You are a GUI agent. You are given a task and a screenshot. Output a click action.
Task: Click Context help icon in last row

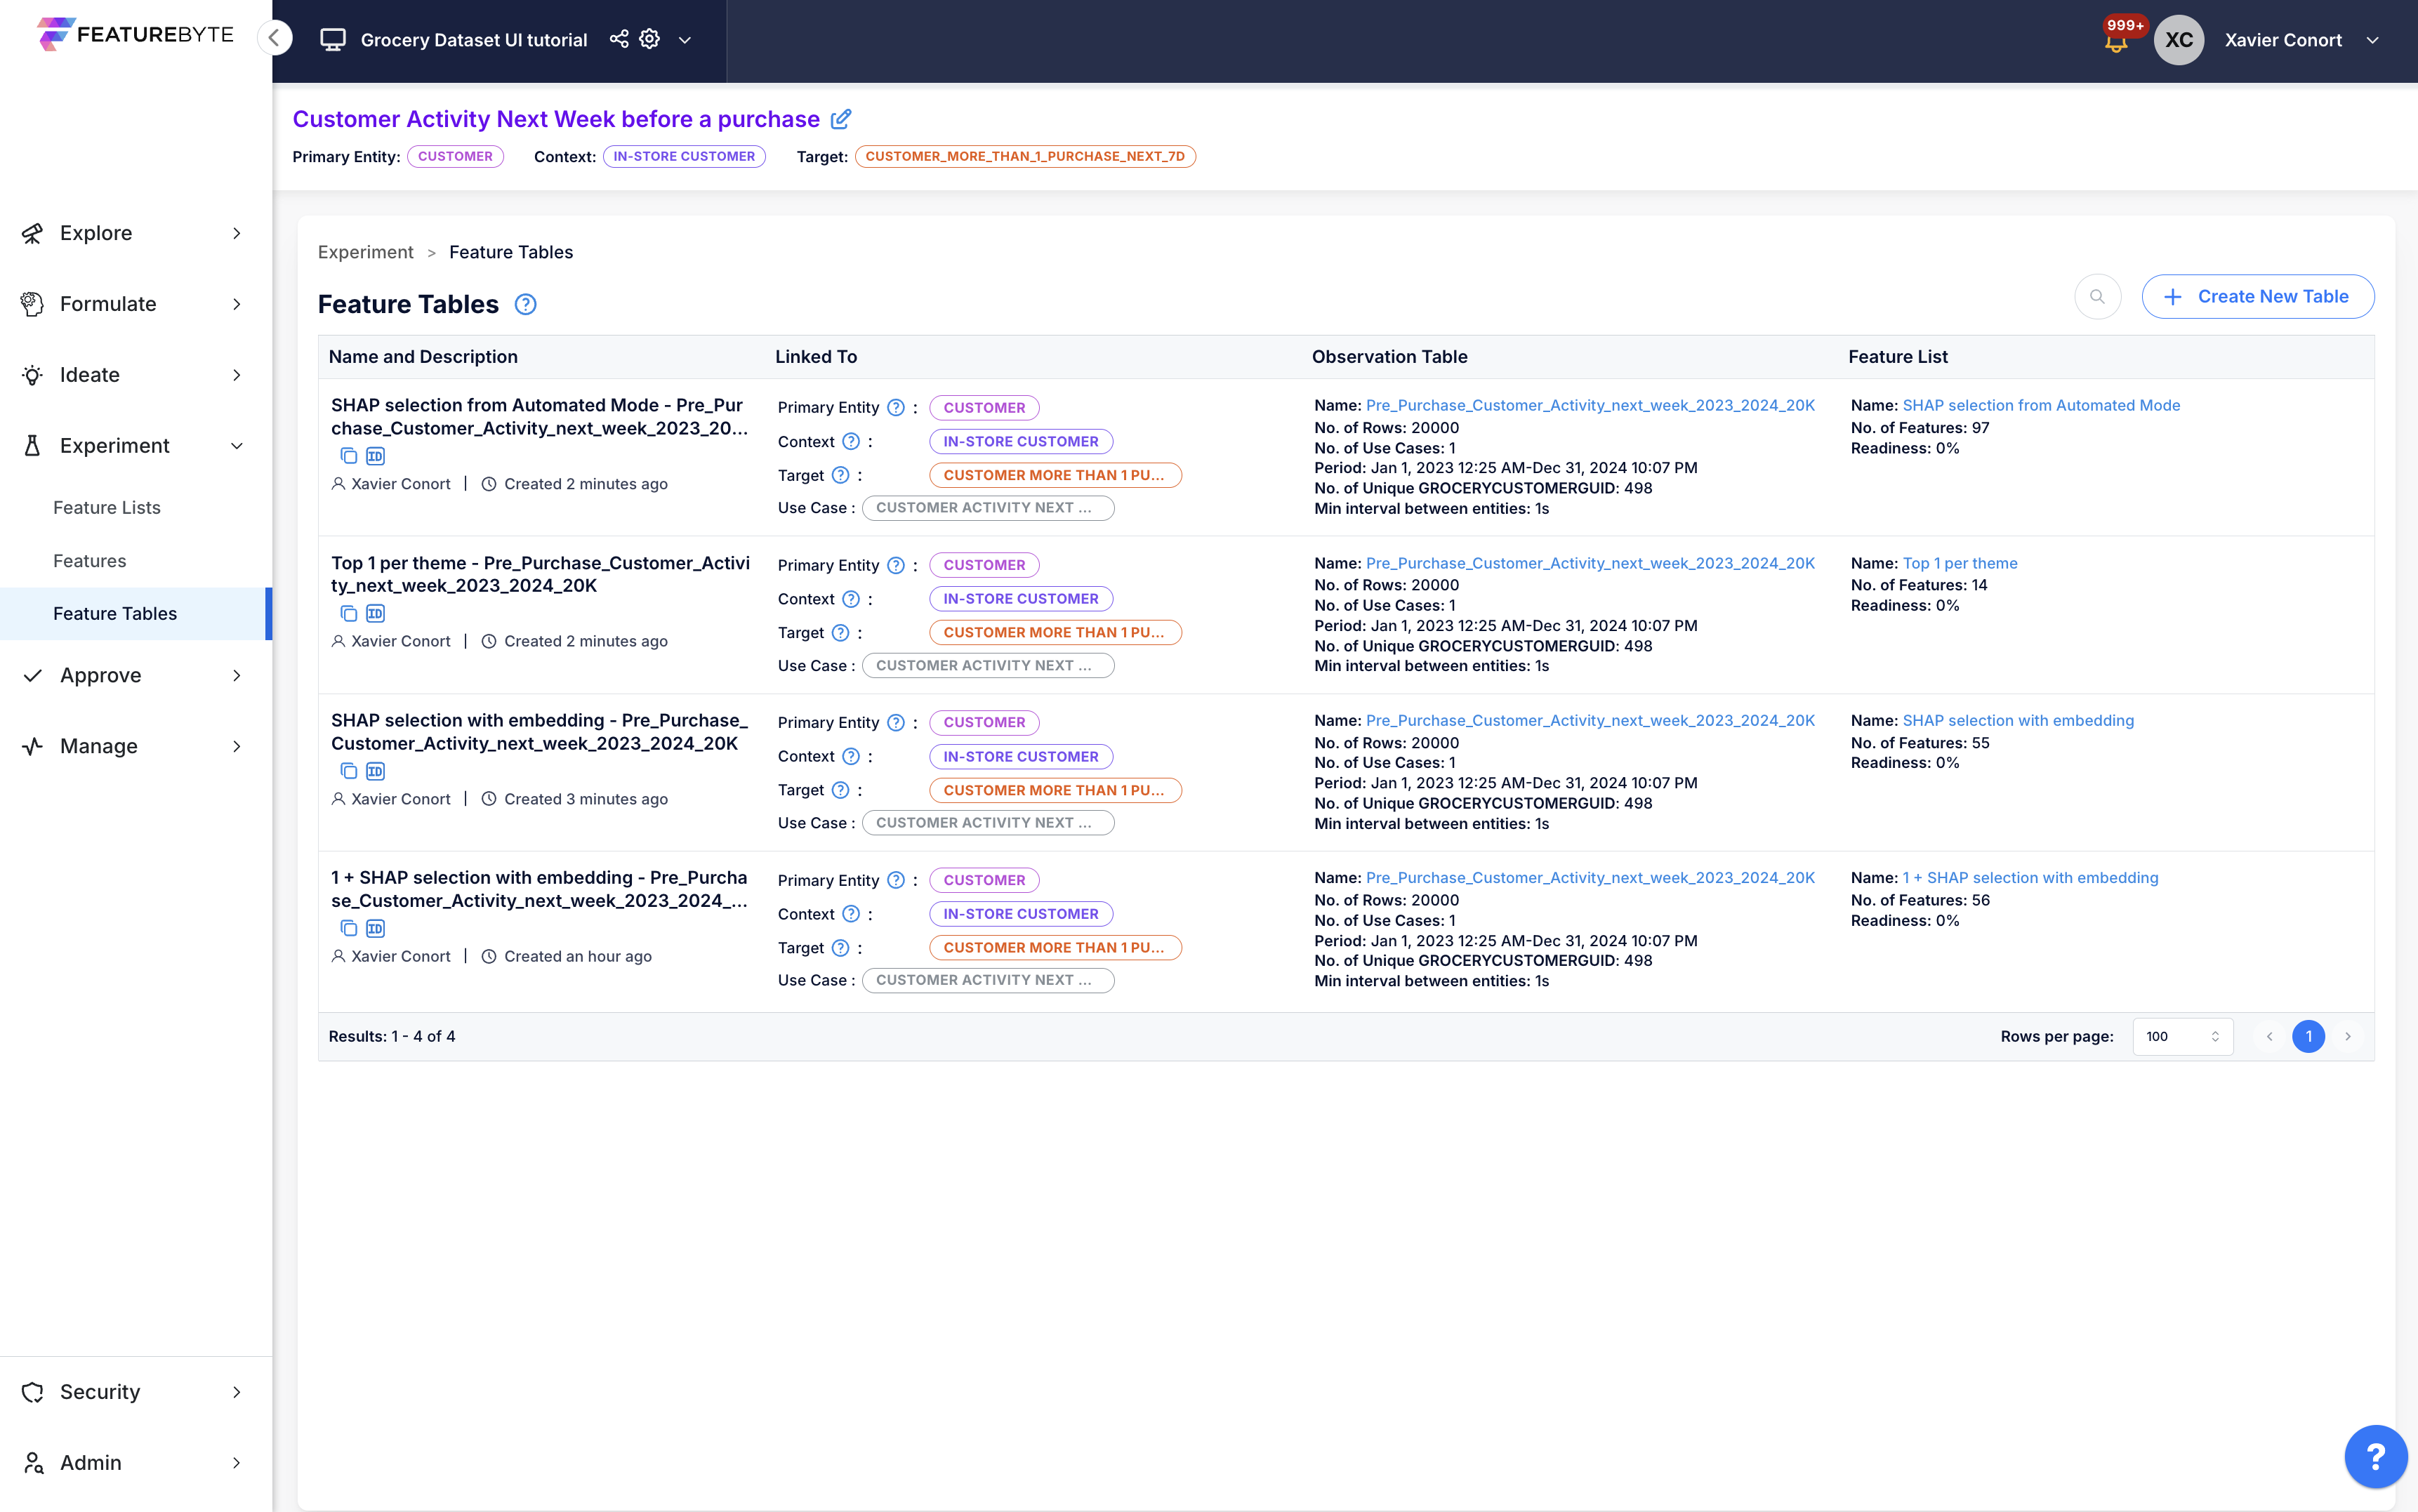[851, 913]
